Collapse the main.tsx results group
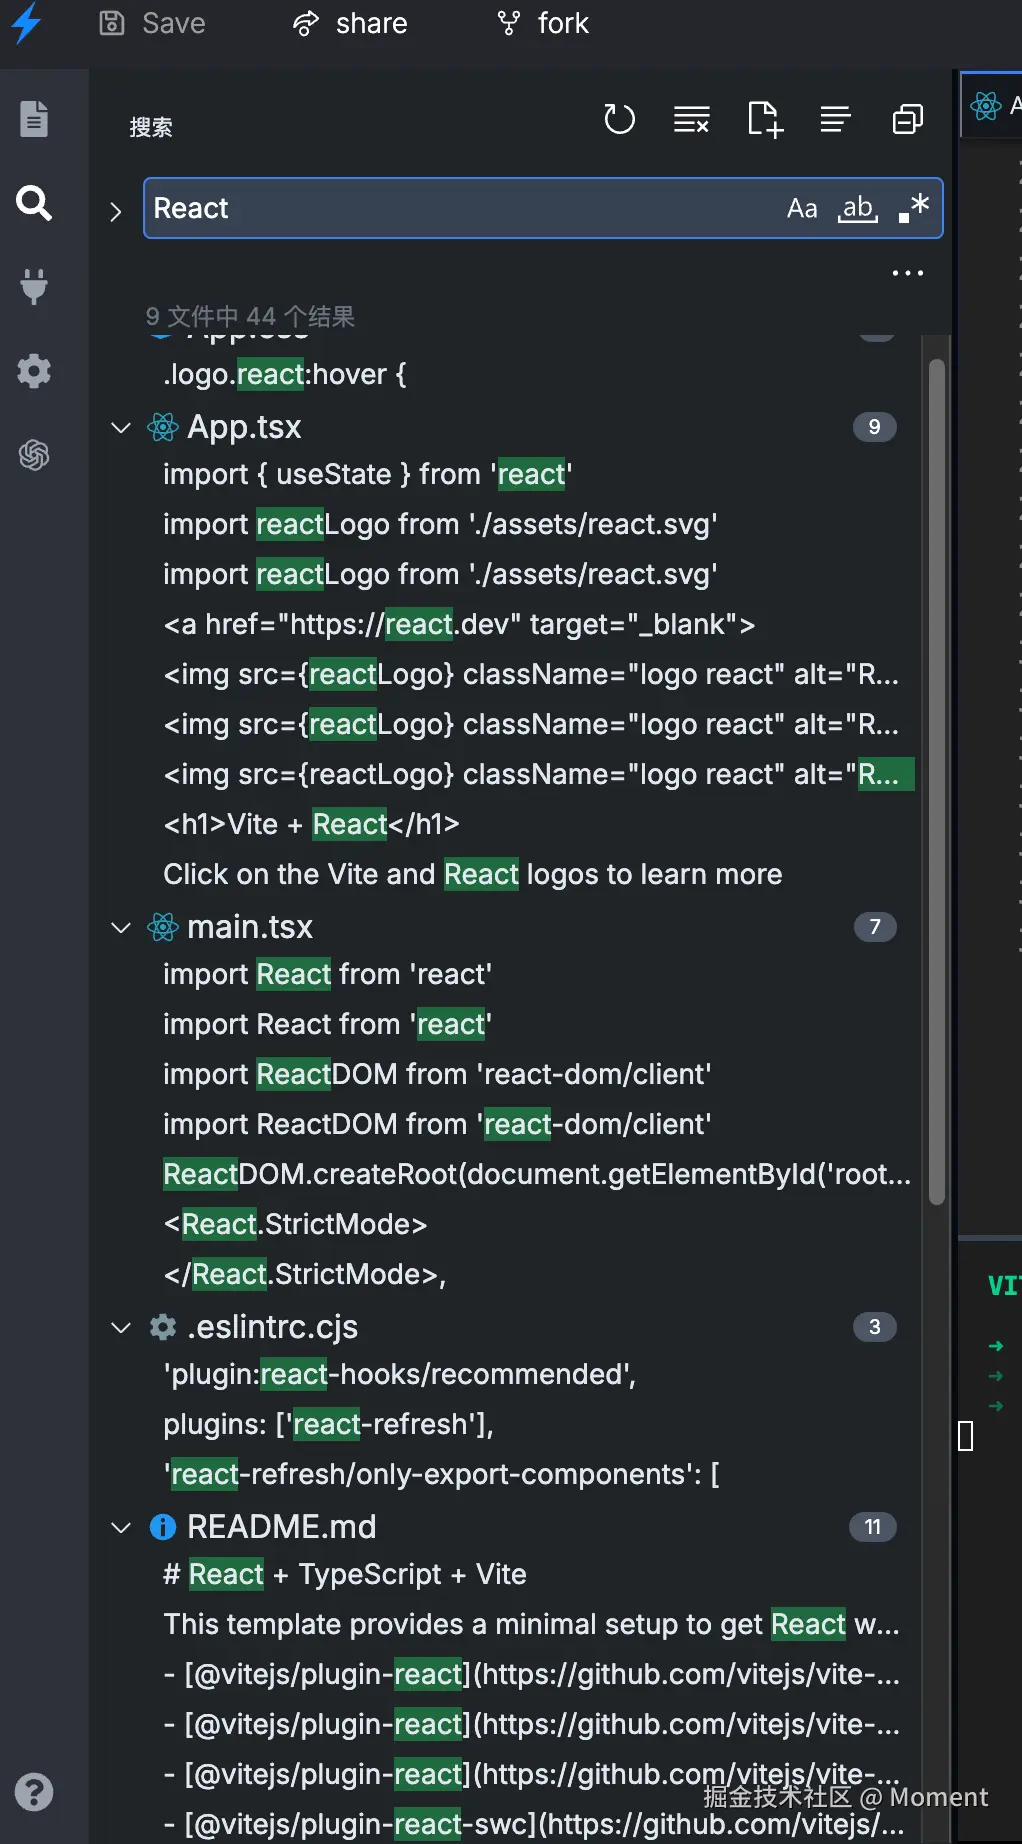The width and height of the screenshot is (1022, 1844). (121, 928)
